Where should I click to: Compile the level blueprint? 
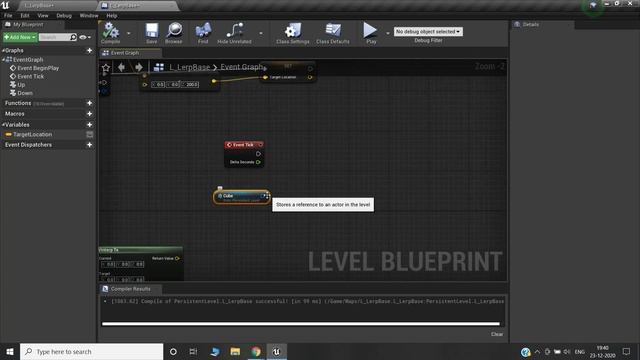110,33
